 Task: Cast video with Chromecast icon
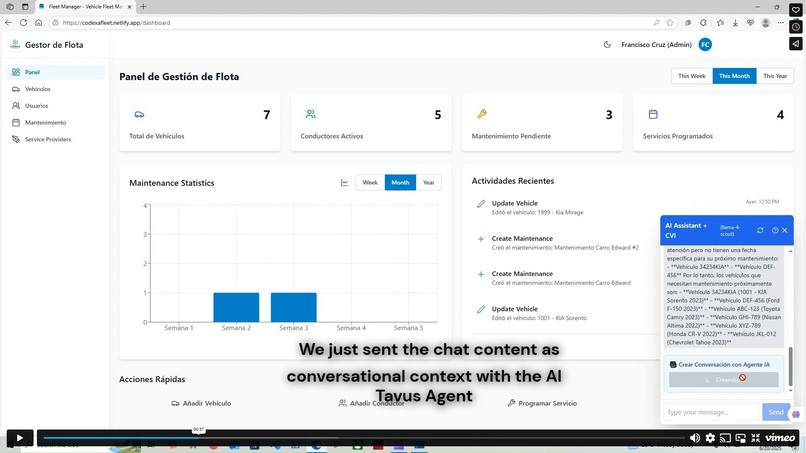(725, 438)
